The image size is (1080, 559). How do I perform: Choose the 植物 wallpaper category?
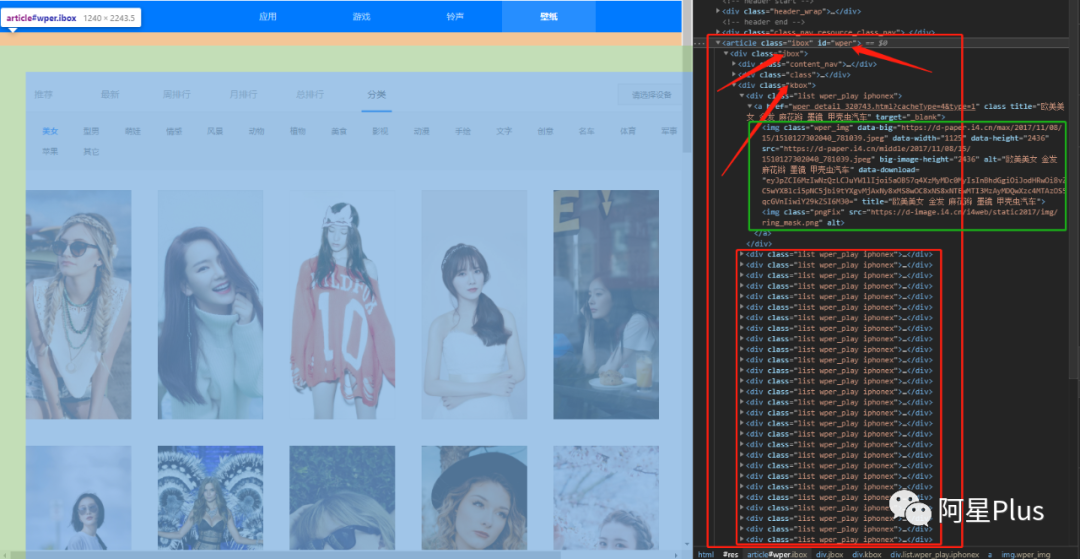coord(298,131)
